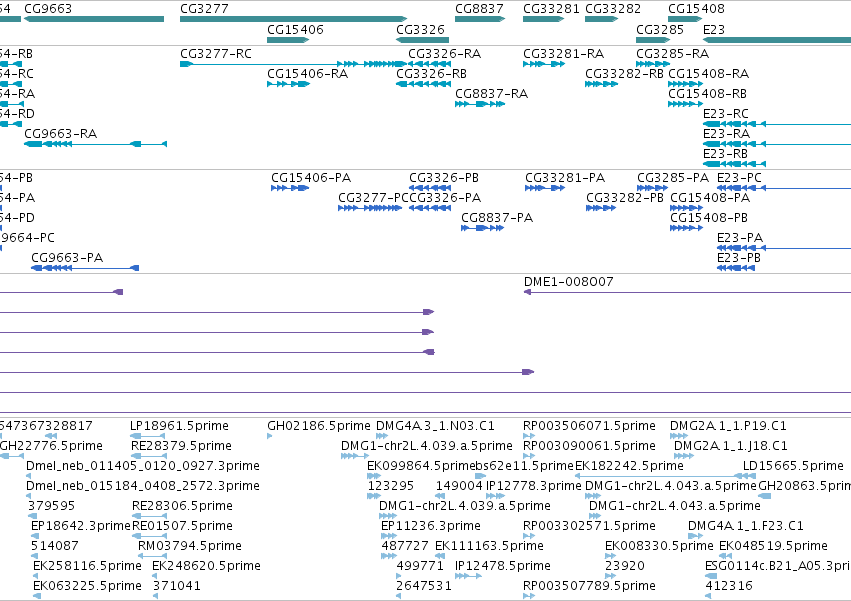
Task: Select the RM03794.5prime EST label
Action: 190,547
